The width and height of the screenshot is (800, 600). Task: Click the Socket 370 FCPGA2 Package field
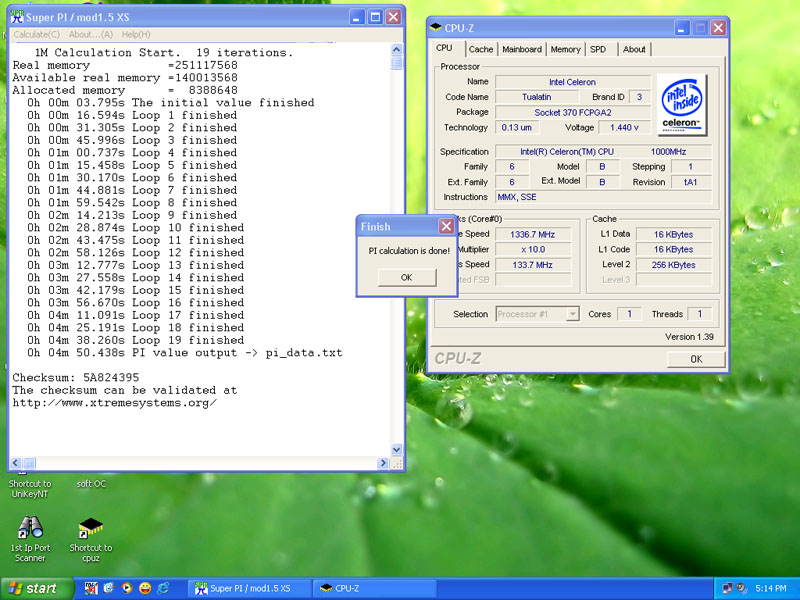[x=572, y=112]
